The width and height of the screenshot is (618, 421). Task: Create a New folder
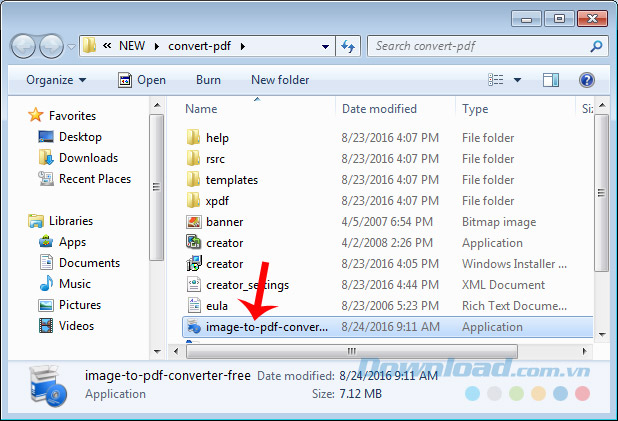(280, 80)
